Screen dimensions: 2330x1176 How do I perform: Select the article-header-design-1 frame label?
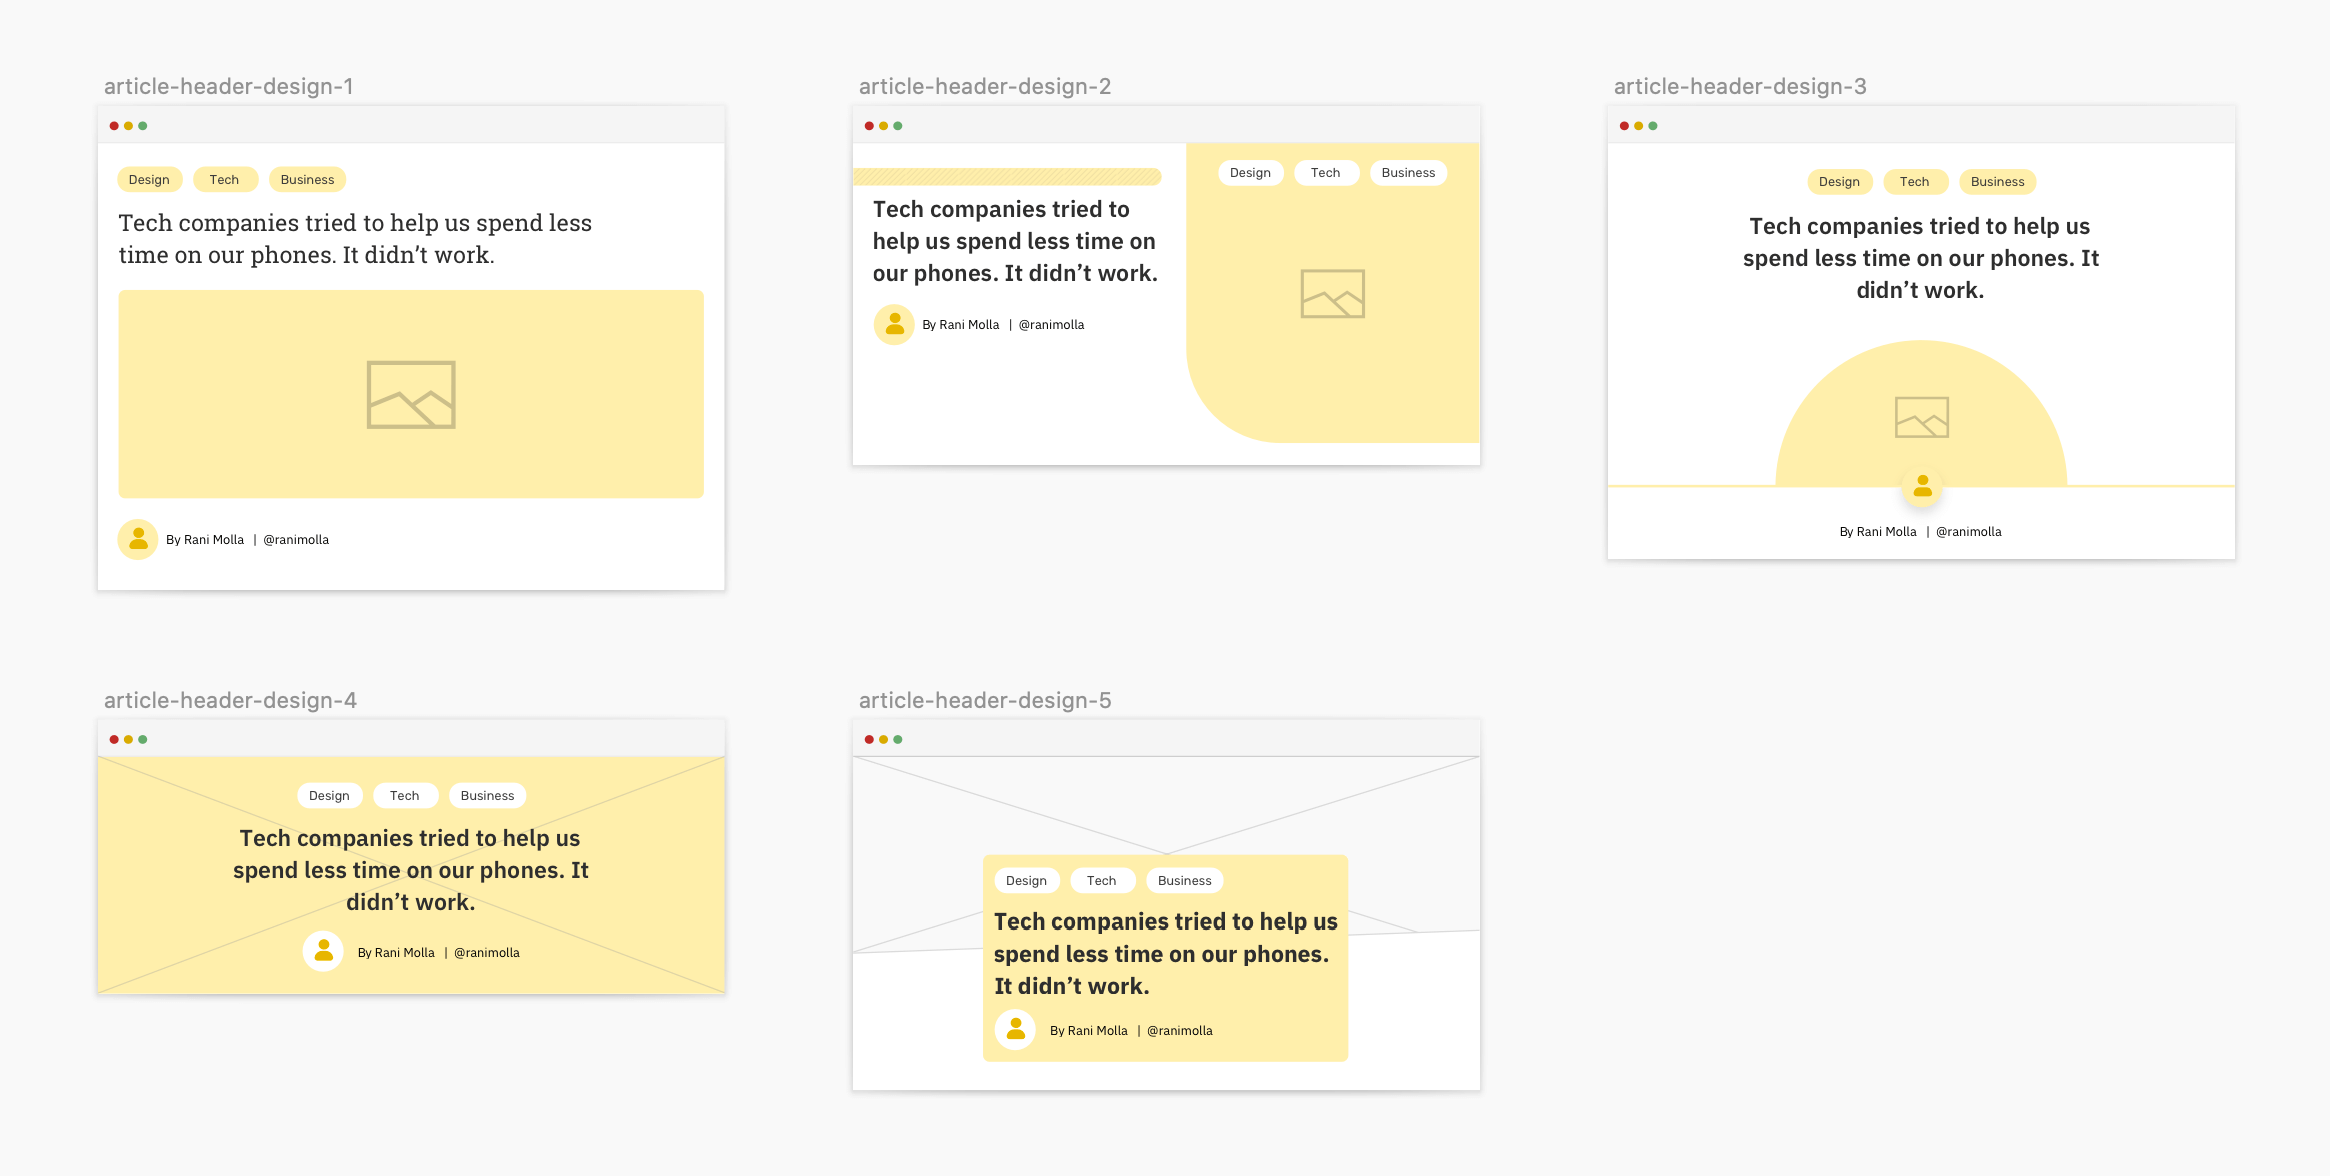[228, 87]
